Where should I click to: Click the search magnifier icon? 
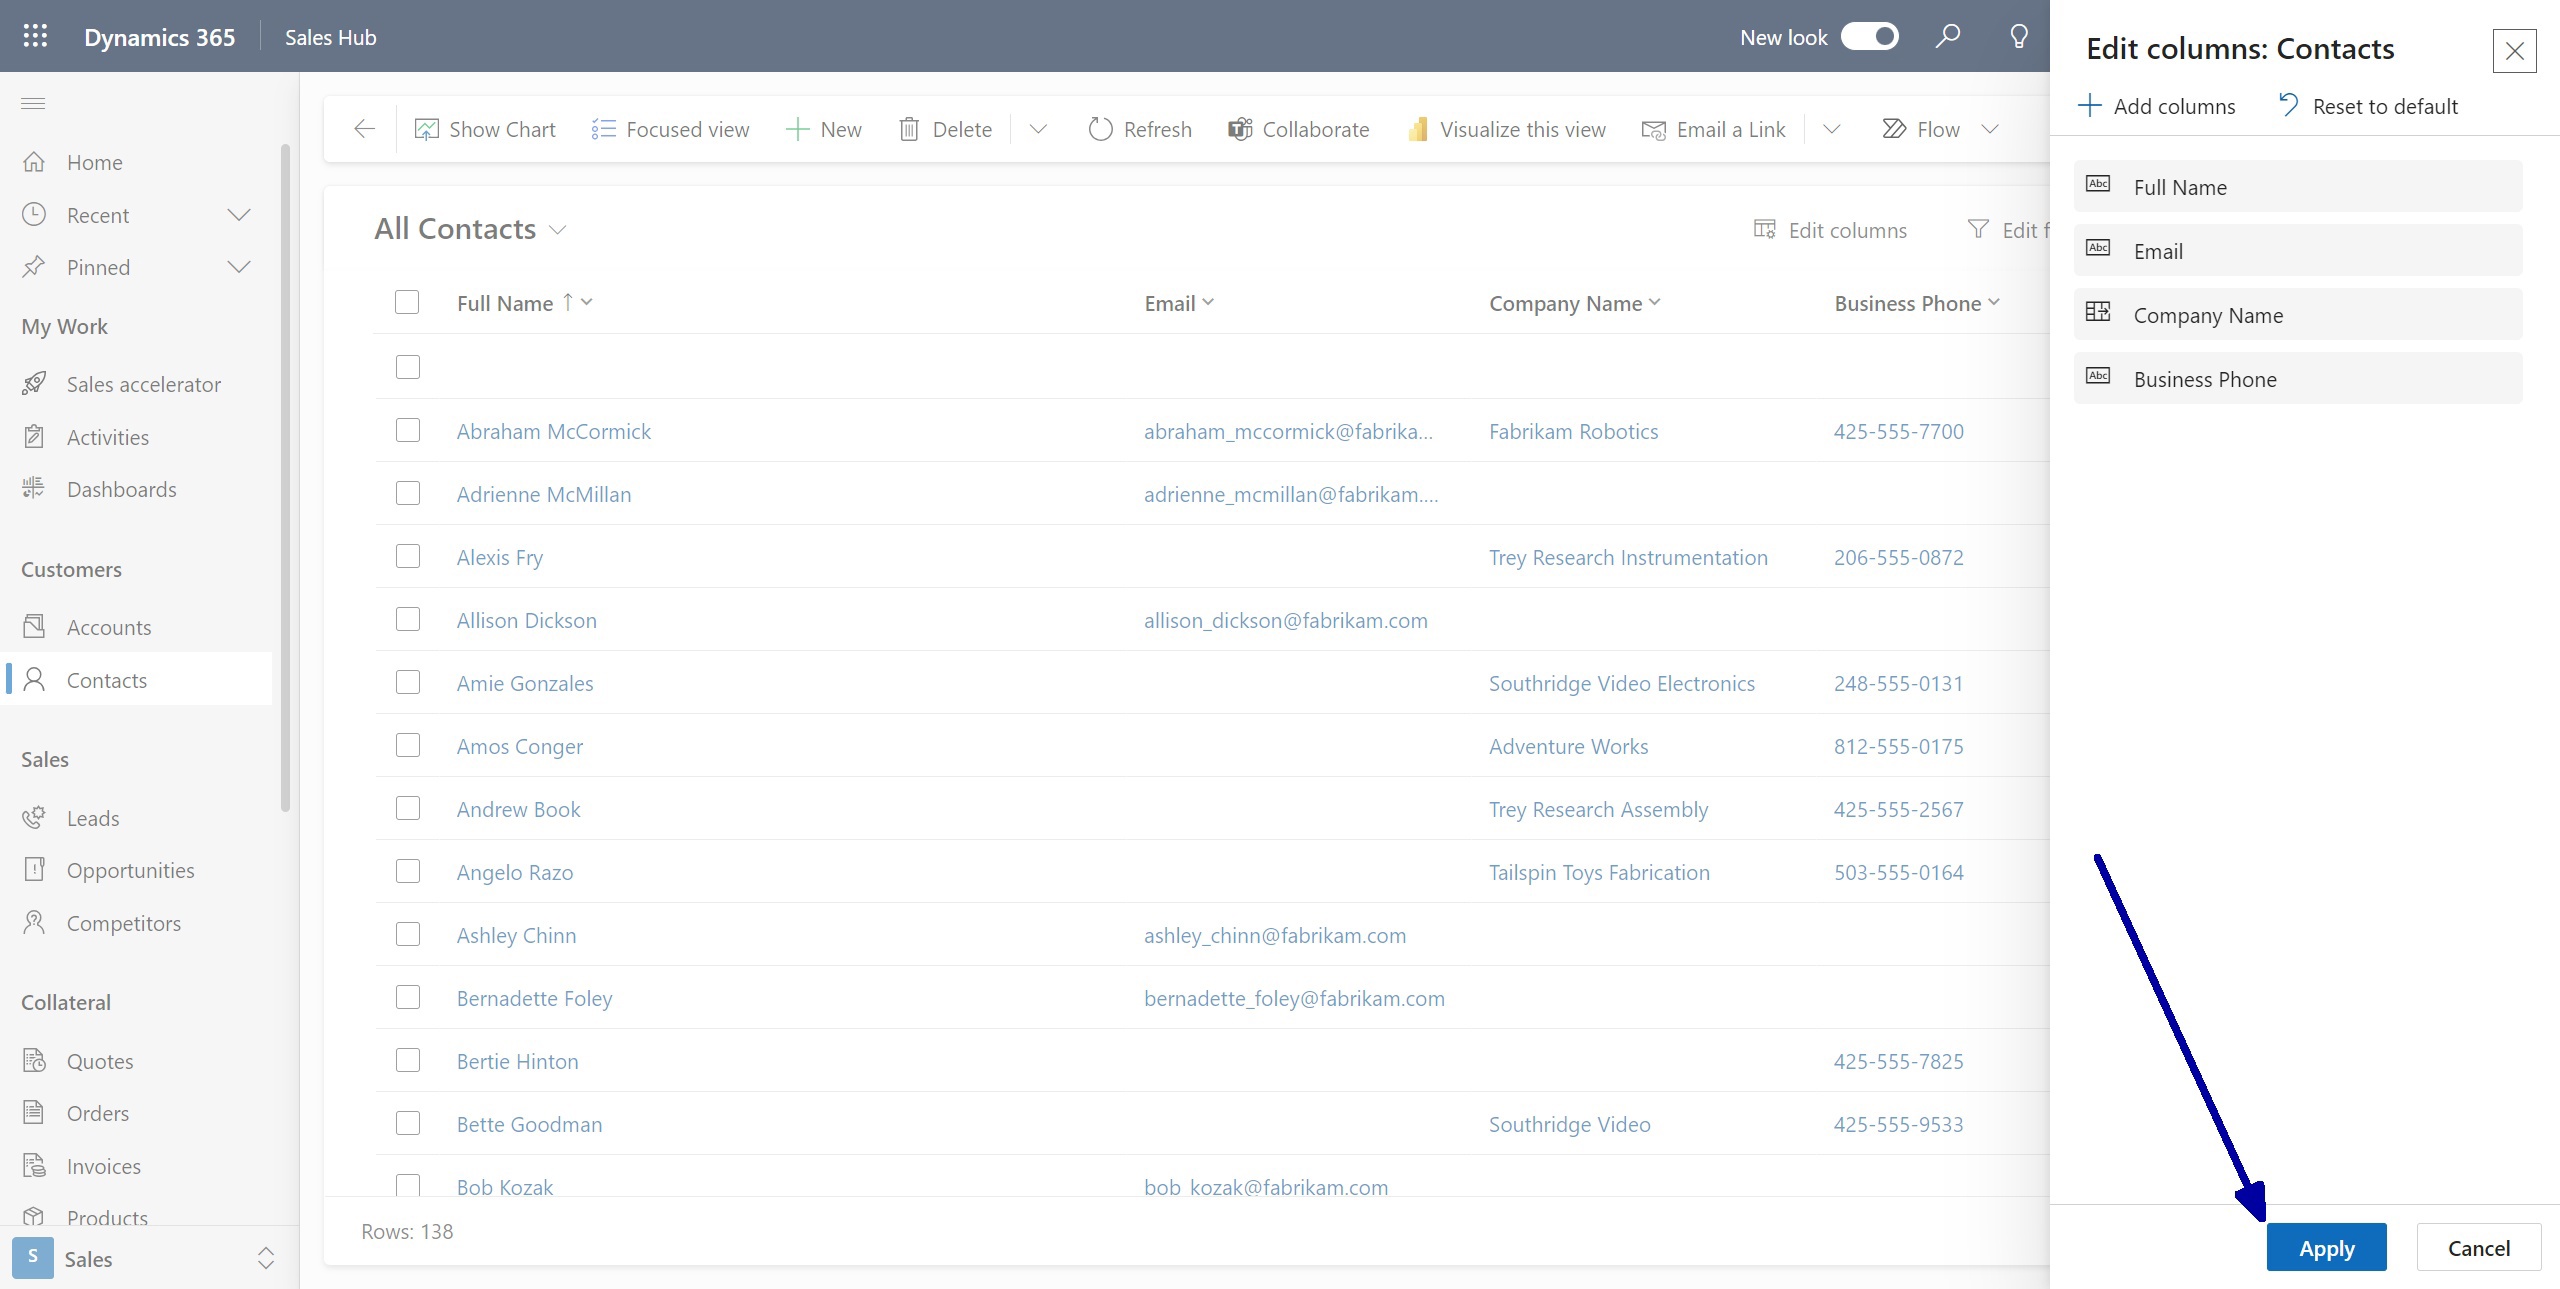click(1947, 37)
